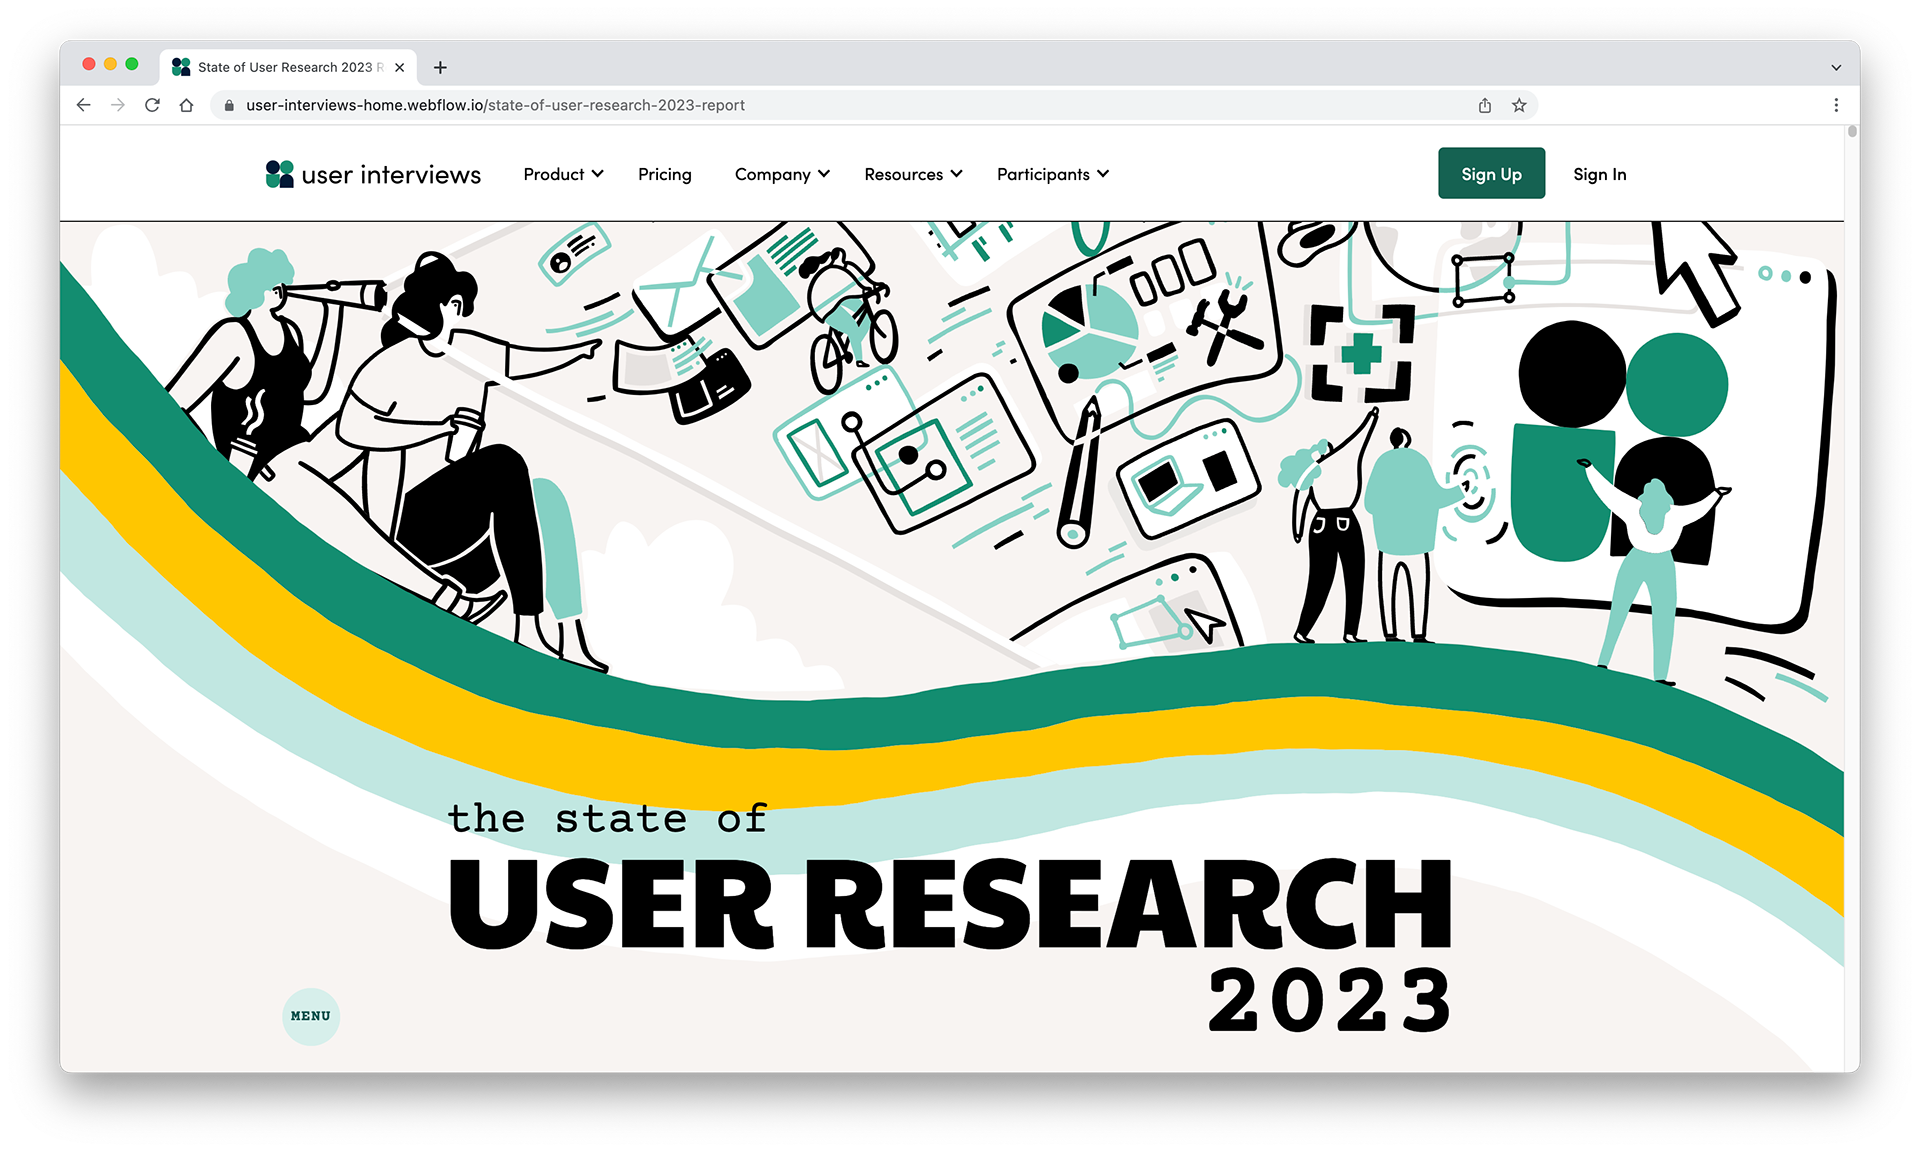Expand the Product dropdown menu

point(563,174)
